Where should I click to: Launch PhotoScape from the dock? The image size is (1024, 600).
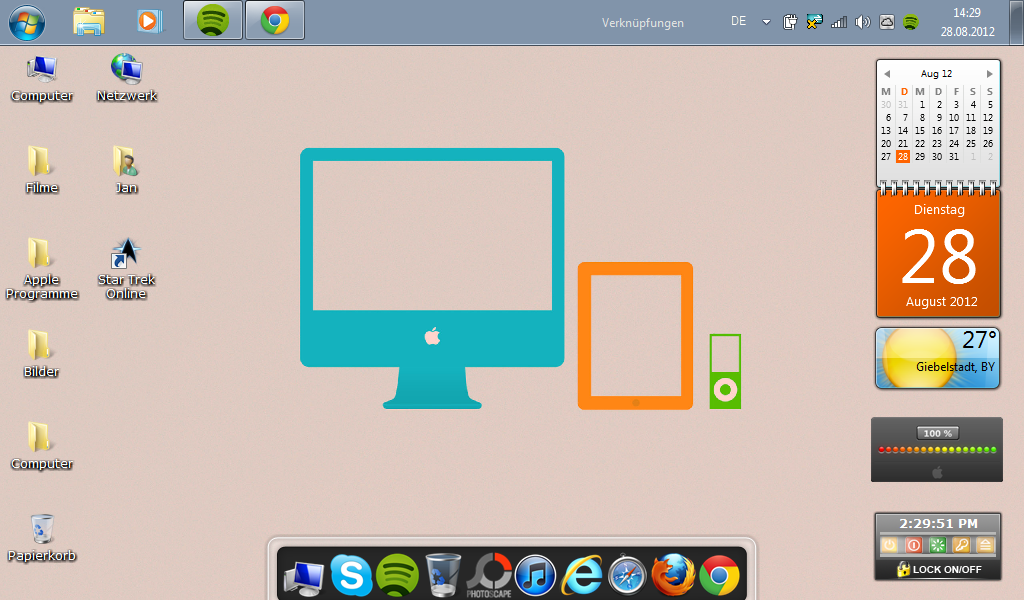(x=489, y=575)
